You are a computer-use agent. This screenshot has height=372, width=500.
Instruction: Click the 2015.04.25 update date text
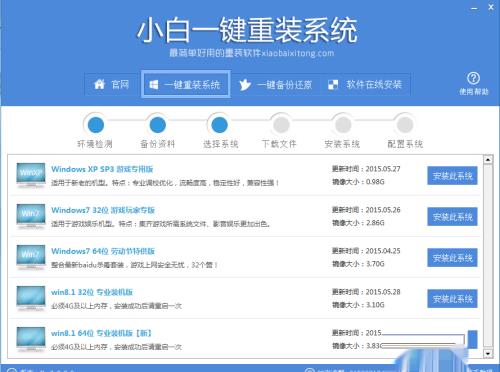pyautogui.click(x=383, y=251)
